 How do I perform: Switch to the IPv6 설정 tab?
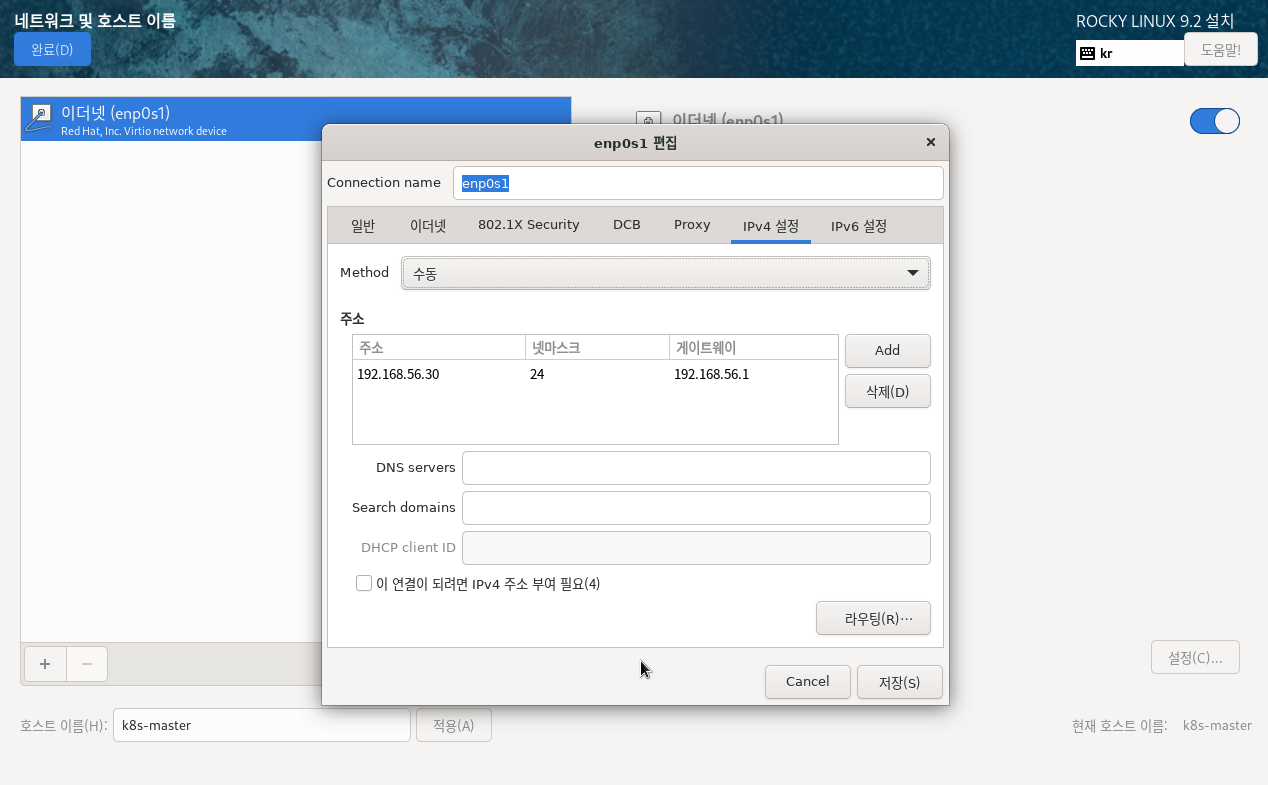click(x=859, y=226)
